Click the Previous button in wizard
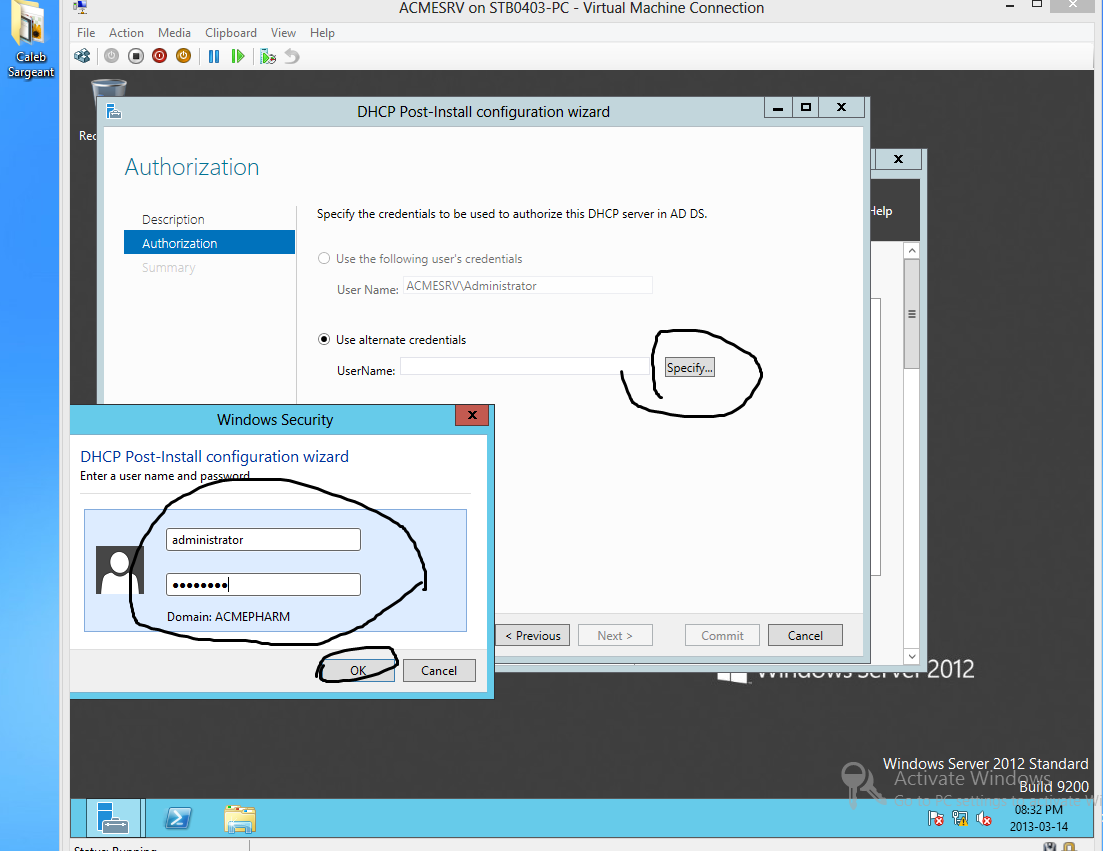Image resolution: width=1103 pixels, height=851 pixels. pos(533,635)
